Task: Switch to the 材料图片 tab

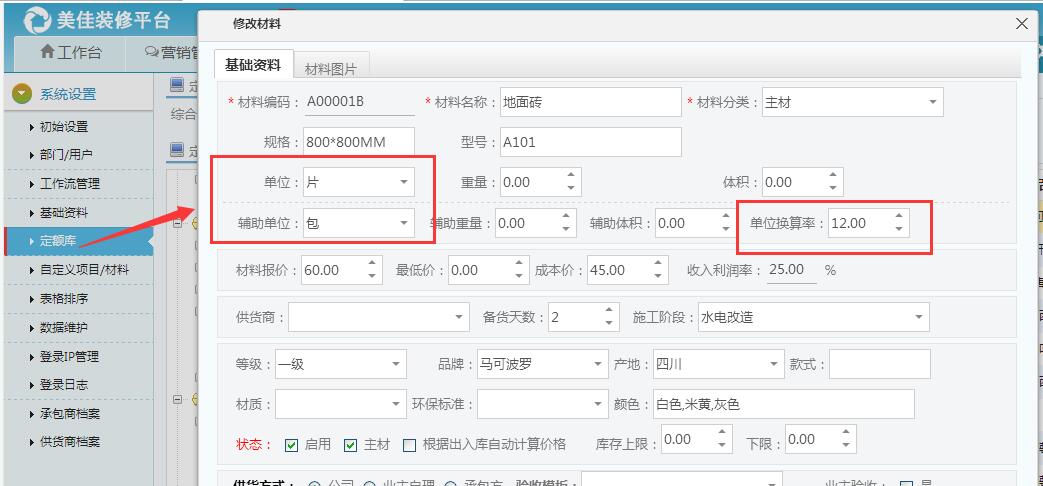Action: click(x=330, y=68)
